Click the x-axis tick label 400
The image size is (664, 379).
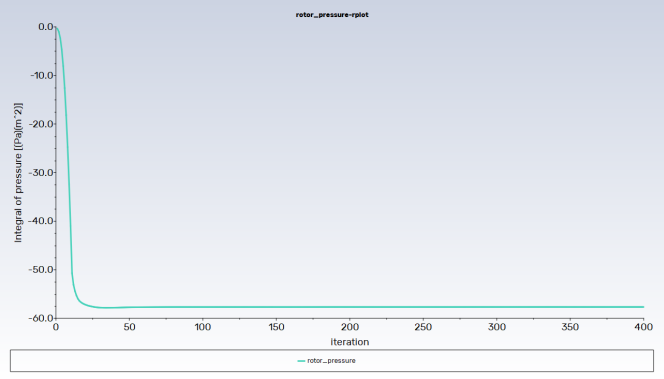click(x=644, y=327)
